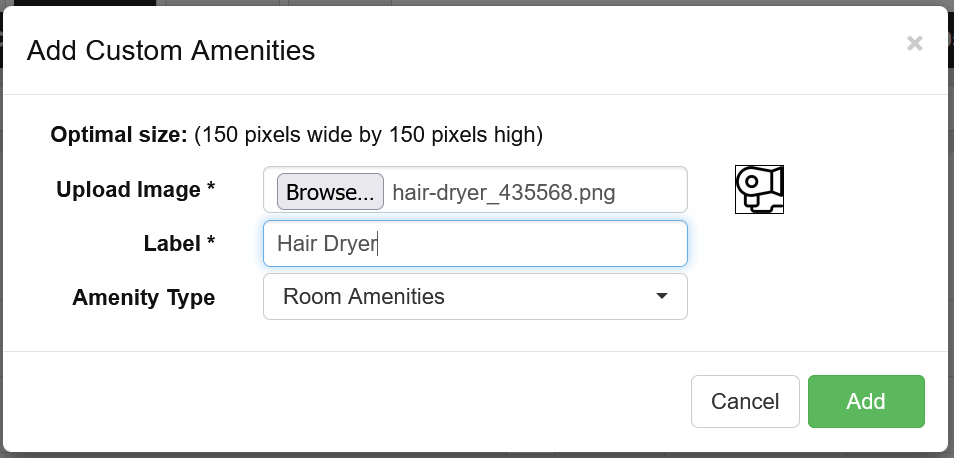The width and height of the screenshot is (954, 458).
Task: Click the hair dryer preview image
Action: pos(759,189)
